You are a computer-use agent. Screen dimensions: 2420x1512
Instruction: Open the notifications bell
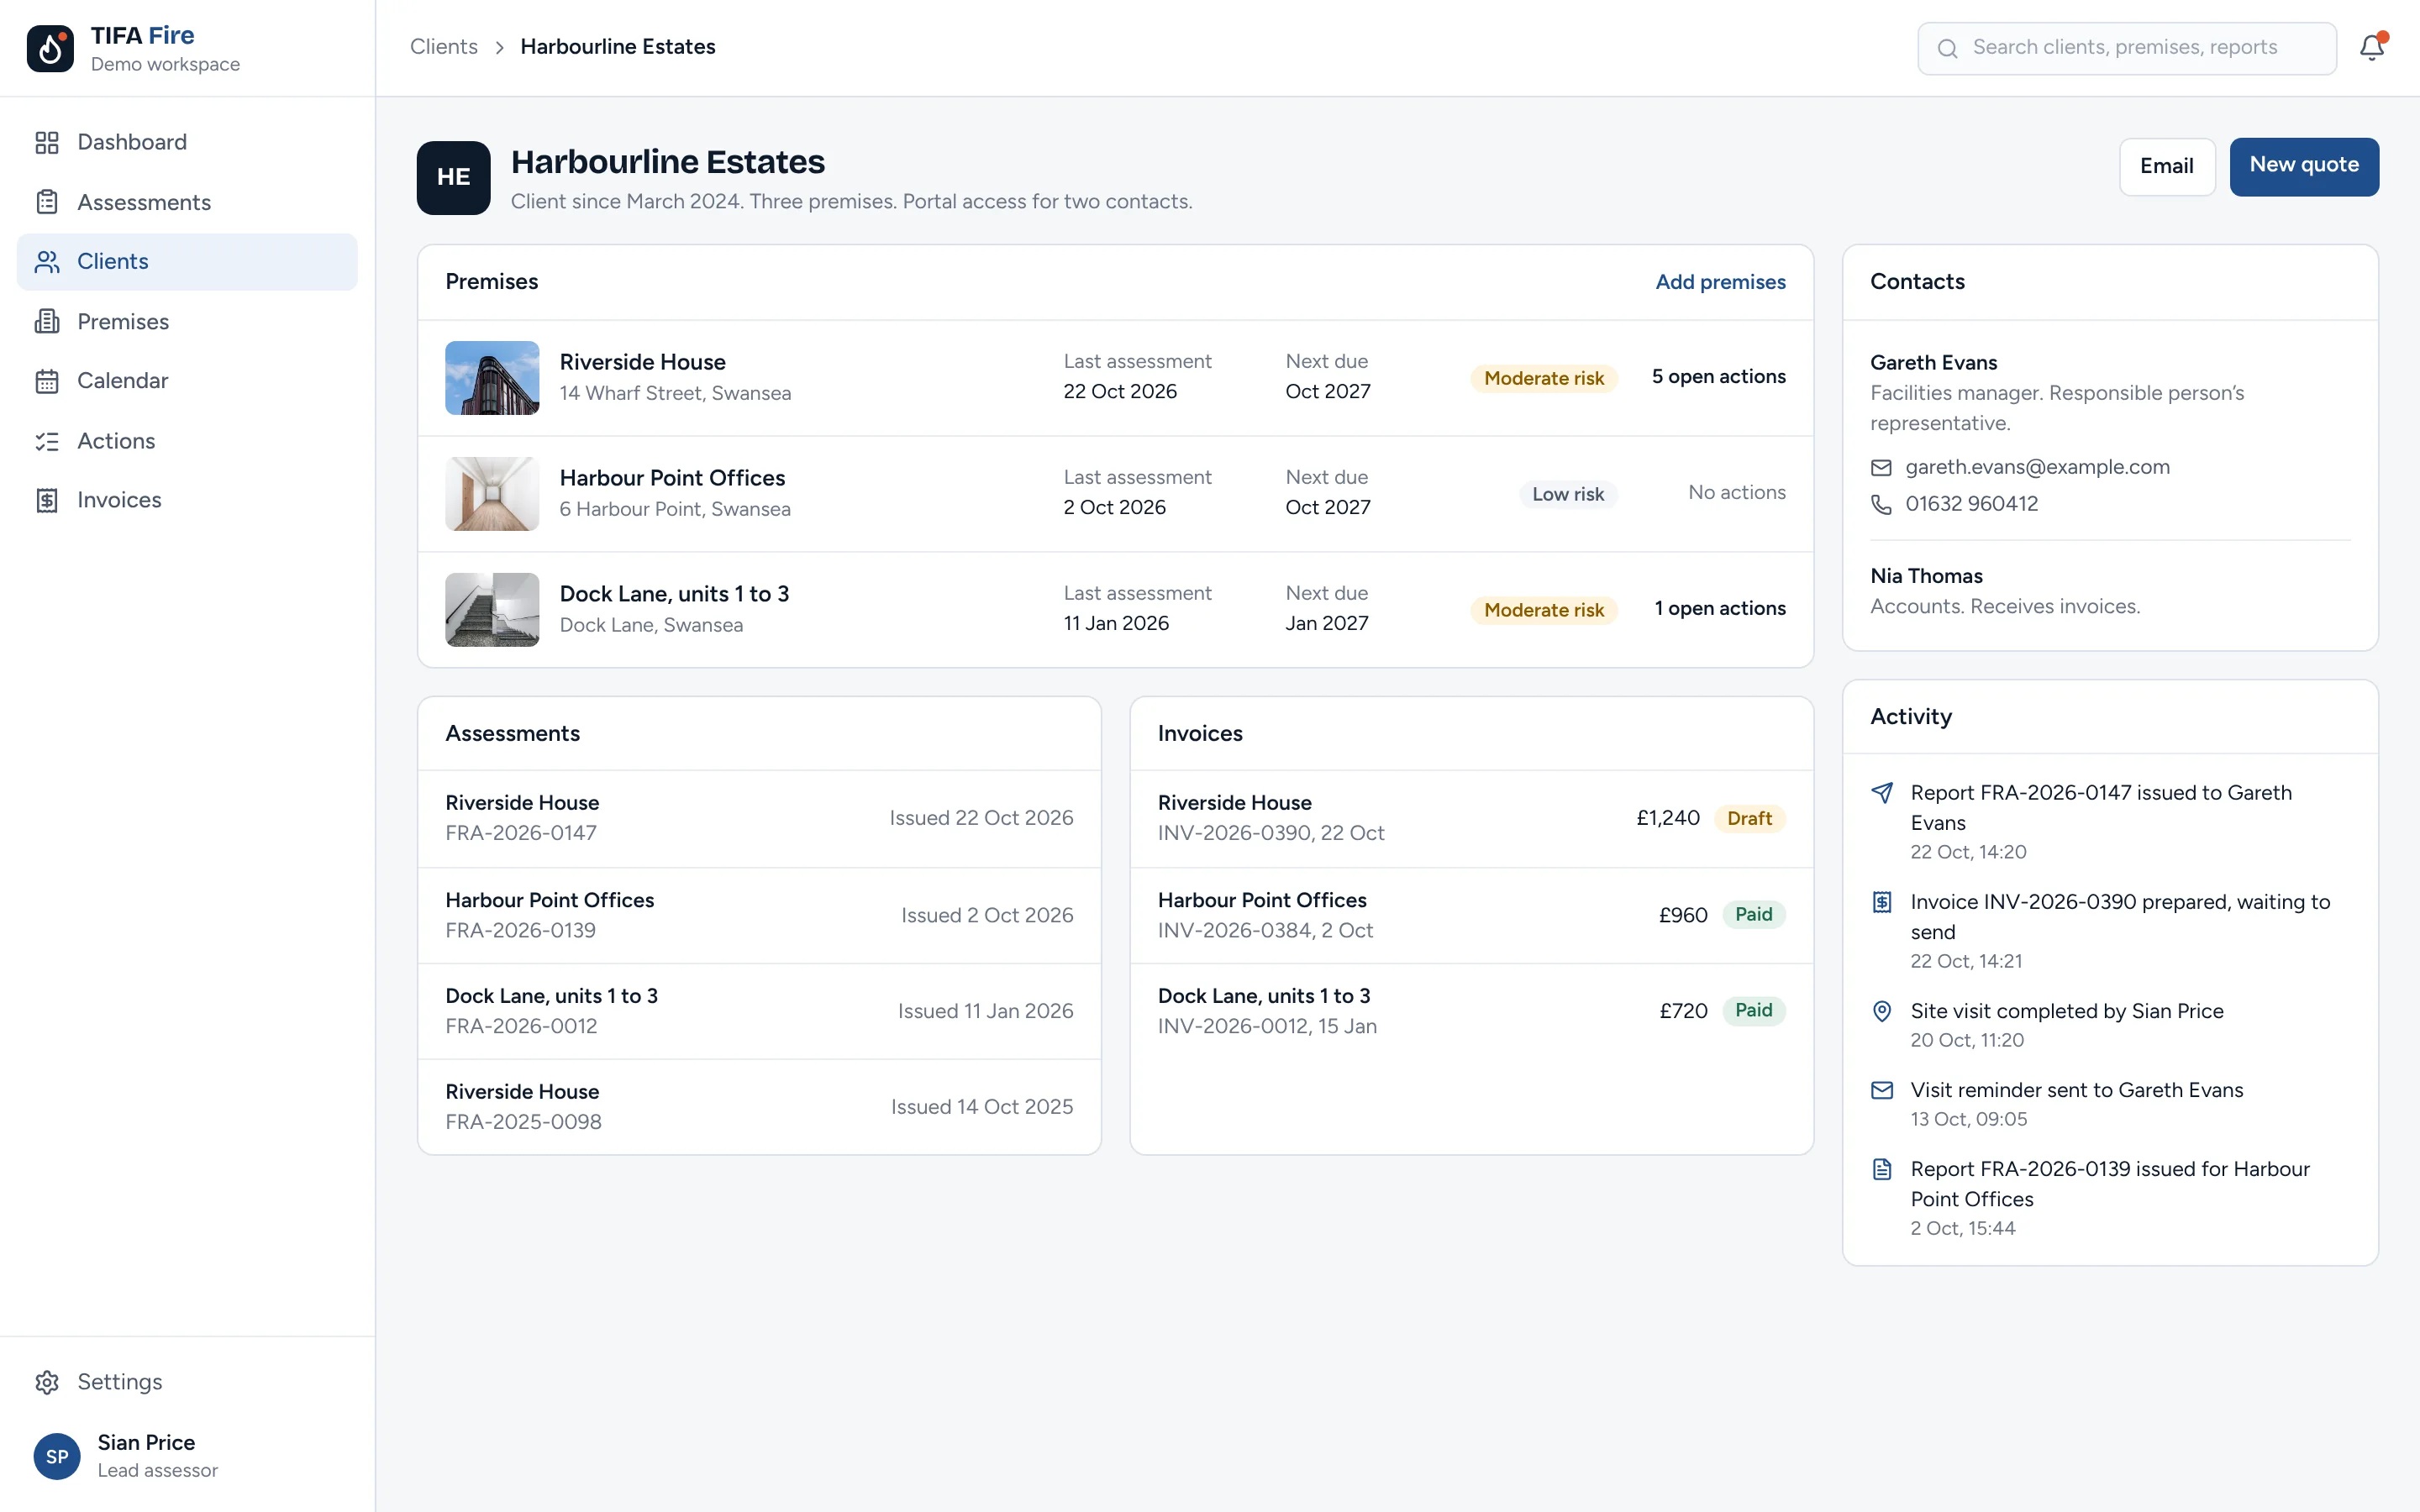click(2372, 48)
